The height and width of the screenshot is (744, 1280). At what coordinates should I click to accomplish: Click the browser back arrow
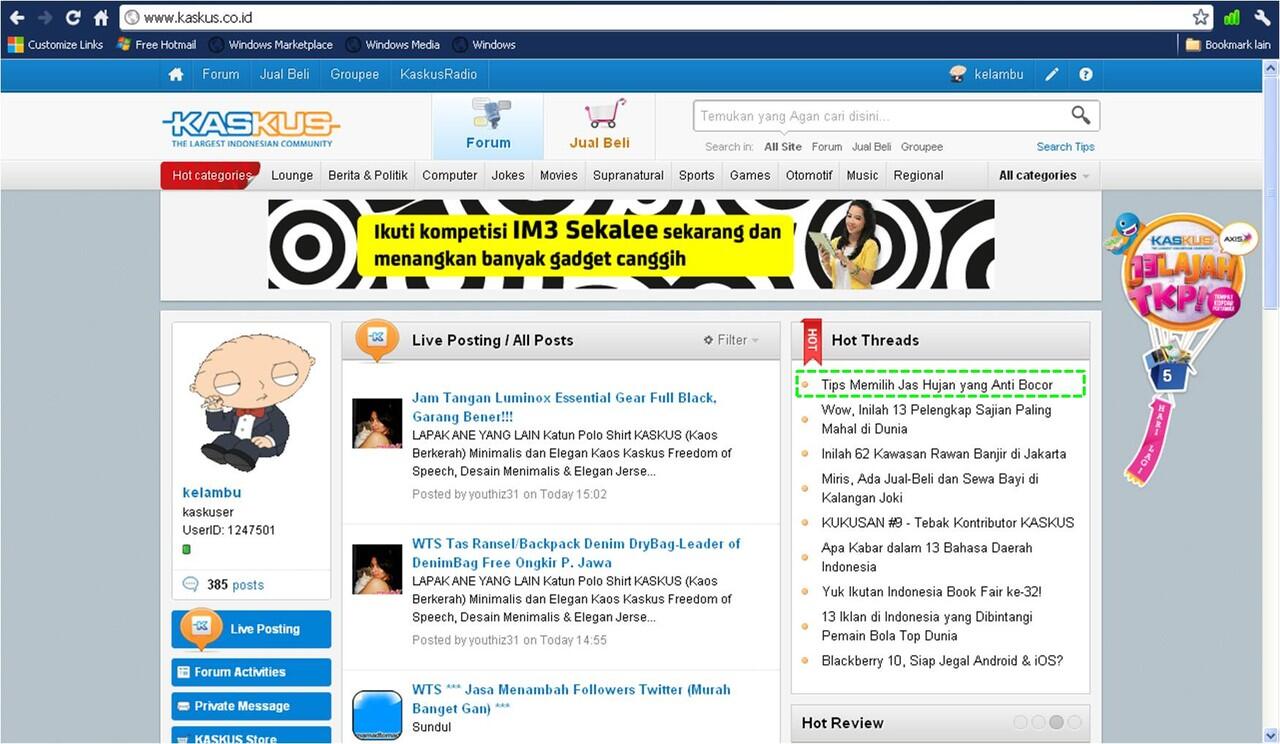(17, 17)
